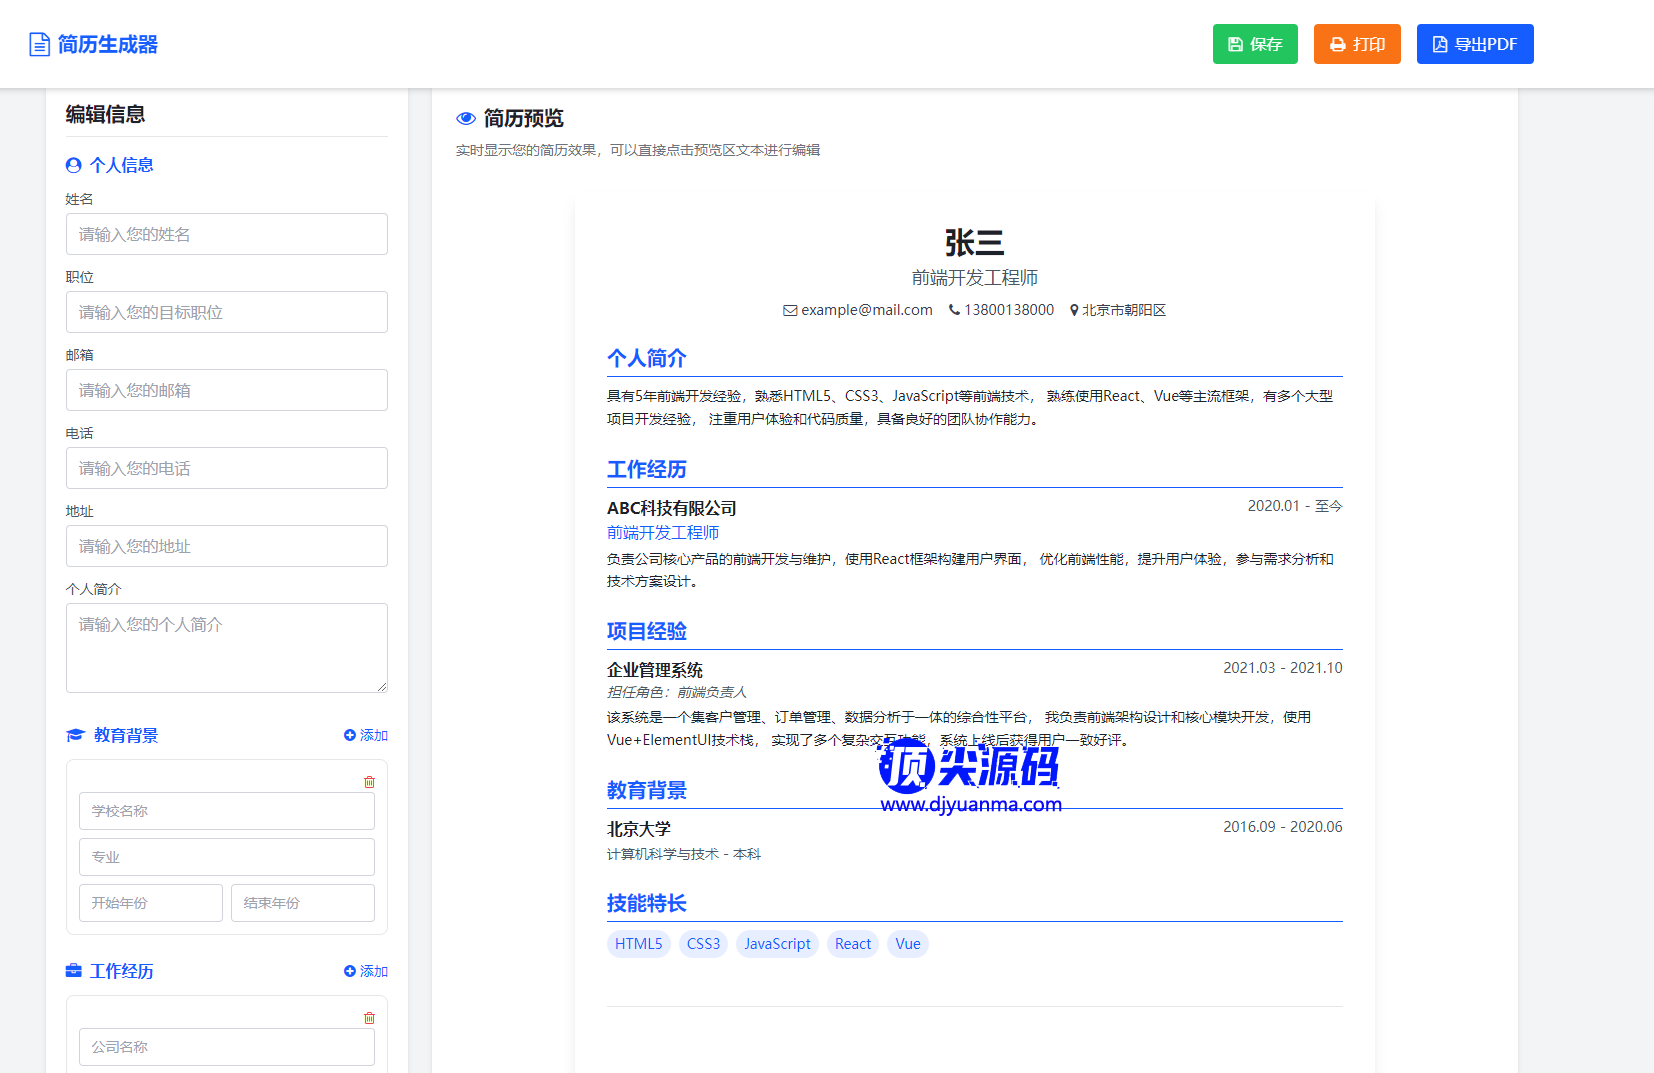The width and height of the screenshot is (1654, 1073).
Task: Click the graduation cap icon for 教育背景
Action: pyautogui.click(x=75, y=736)
